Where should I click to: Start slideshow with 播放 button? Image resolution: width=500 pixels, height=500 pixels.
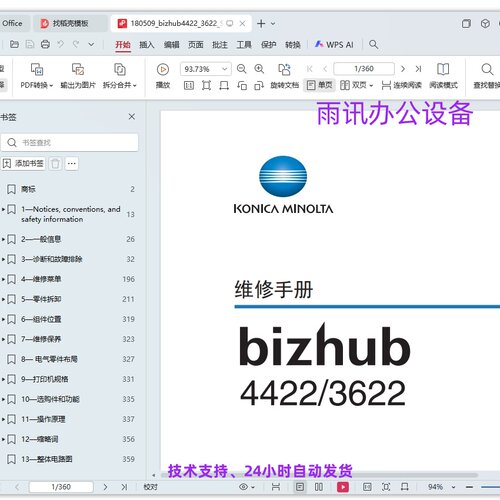point(163,76)
